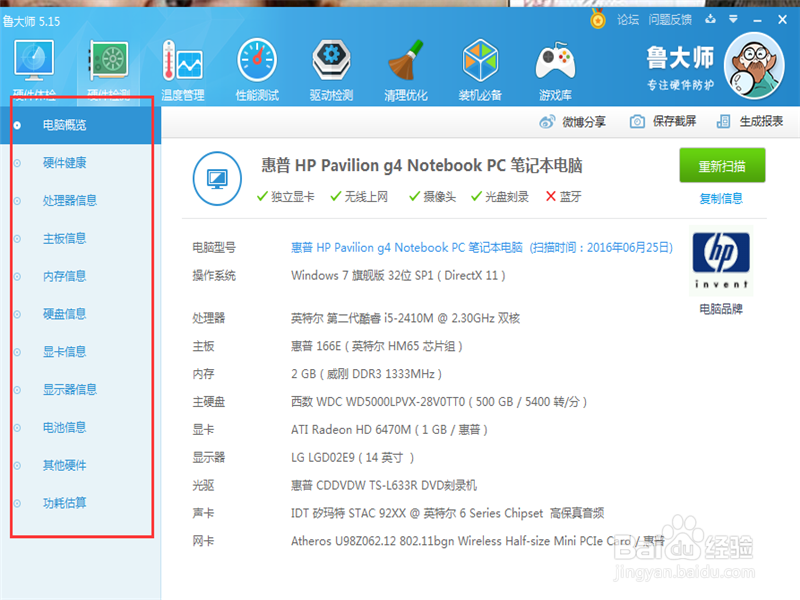The width and height of the screenshot is (800, 600).
Task: Click the 电脑品牌 label under HP logo
Action: tap(721, 309)
